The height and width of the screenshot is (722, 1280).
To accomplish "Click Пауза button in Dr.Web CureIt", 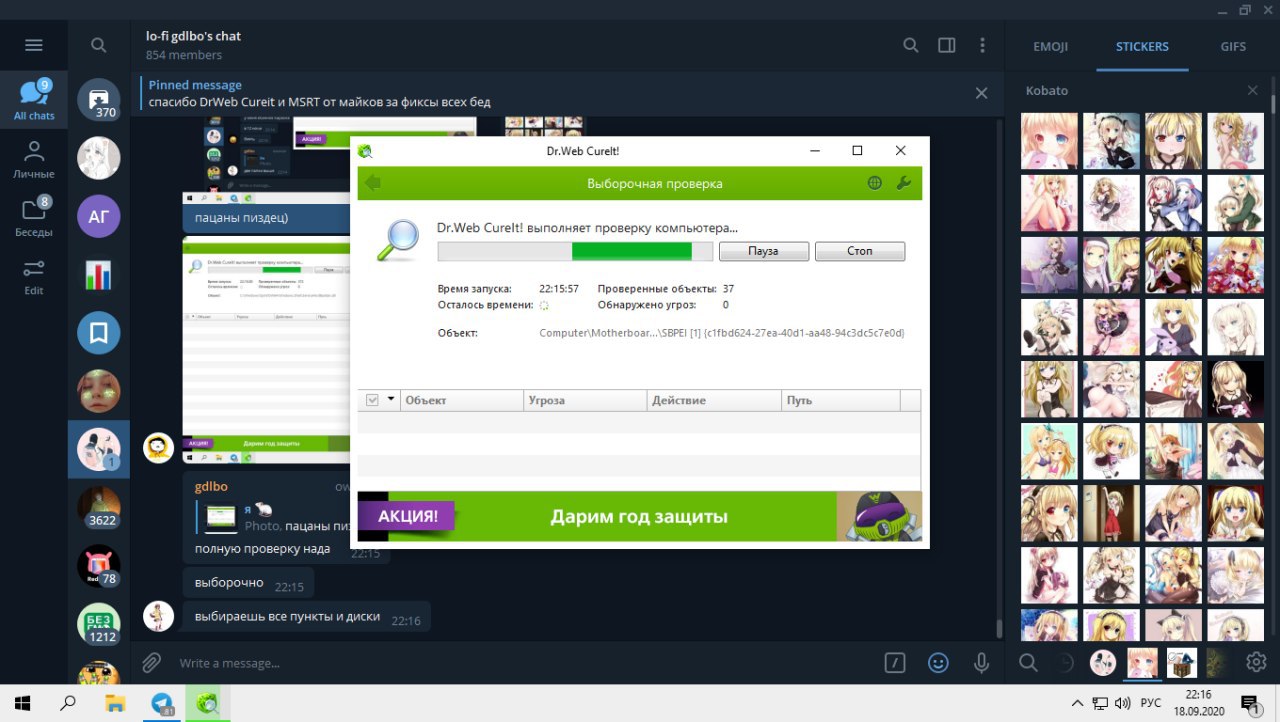I will pyautogui.click(x=763, y=251).
